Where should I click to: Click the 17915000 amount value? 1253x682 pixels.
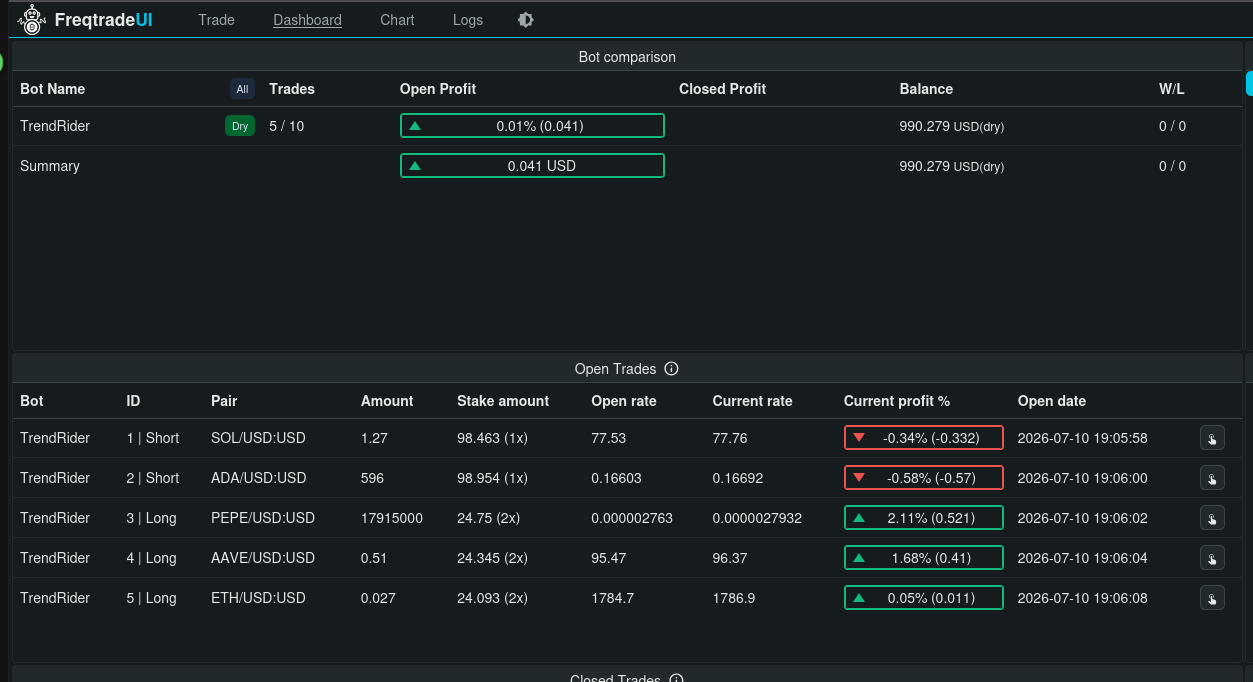392,518
